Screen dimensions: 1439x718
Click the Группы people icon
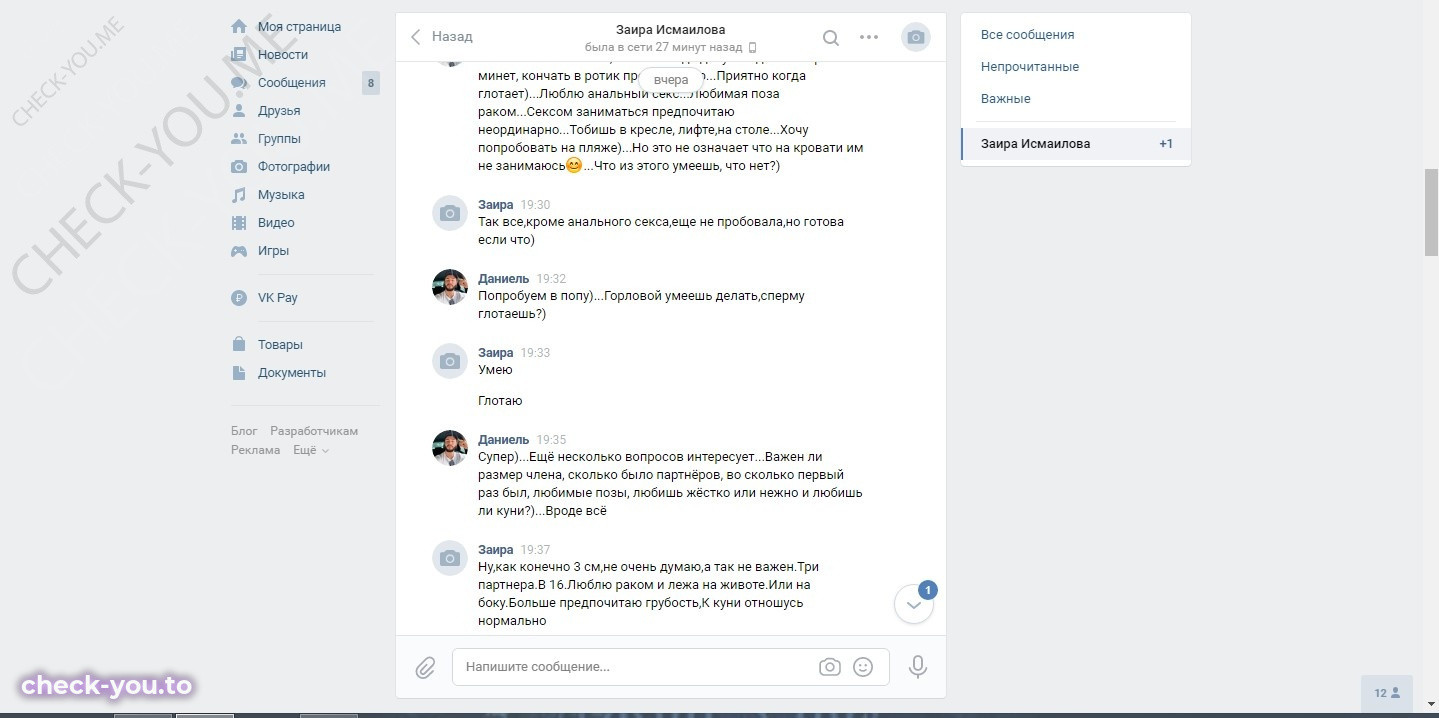[x=239, y=139]
